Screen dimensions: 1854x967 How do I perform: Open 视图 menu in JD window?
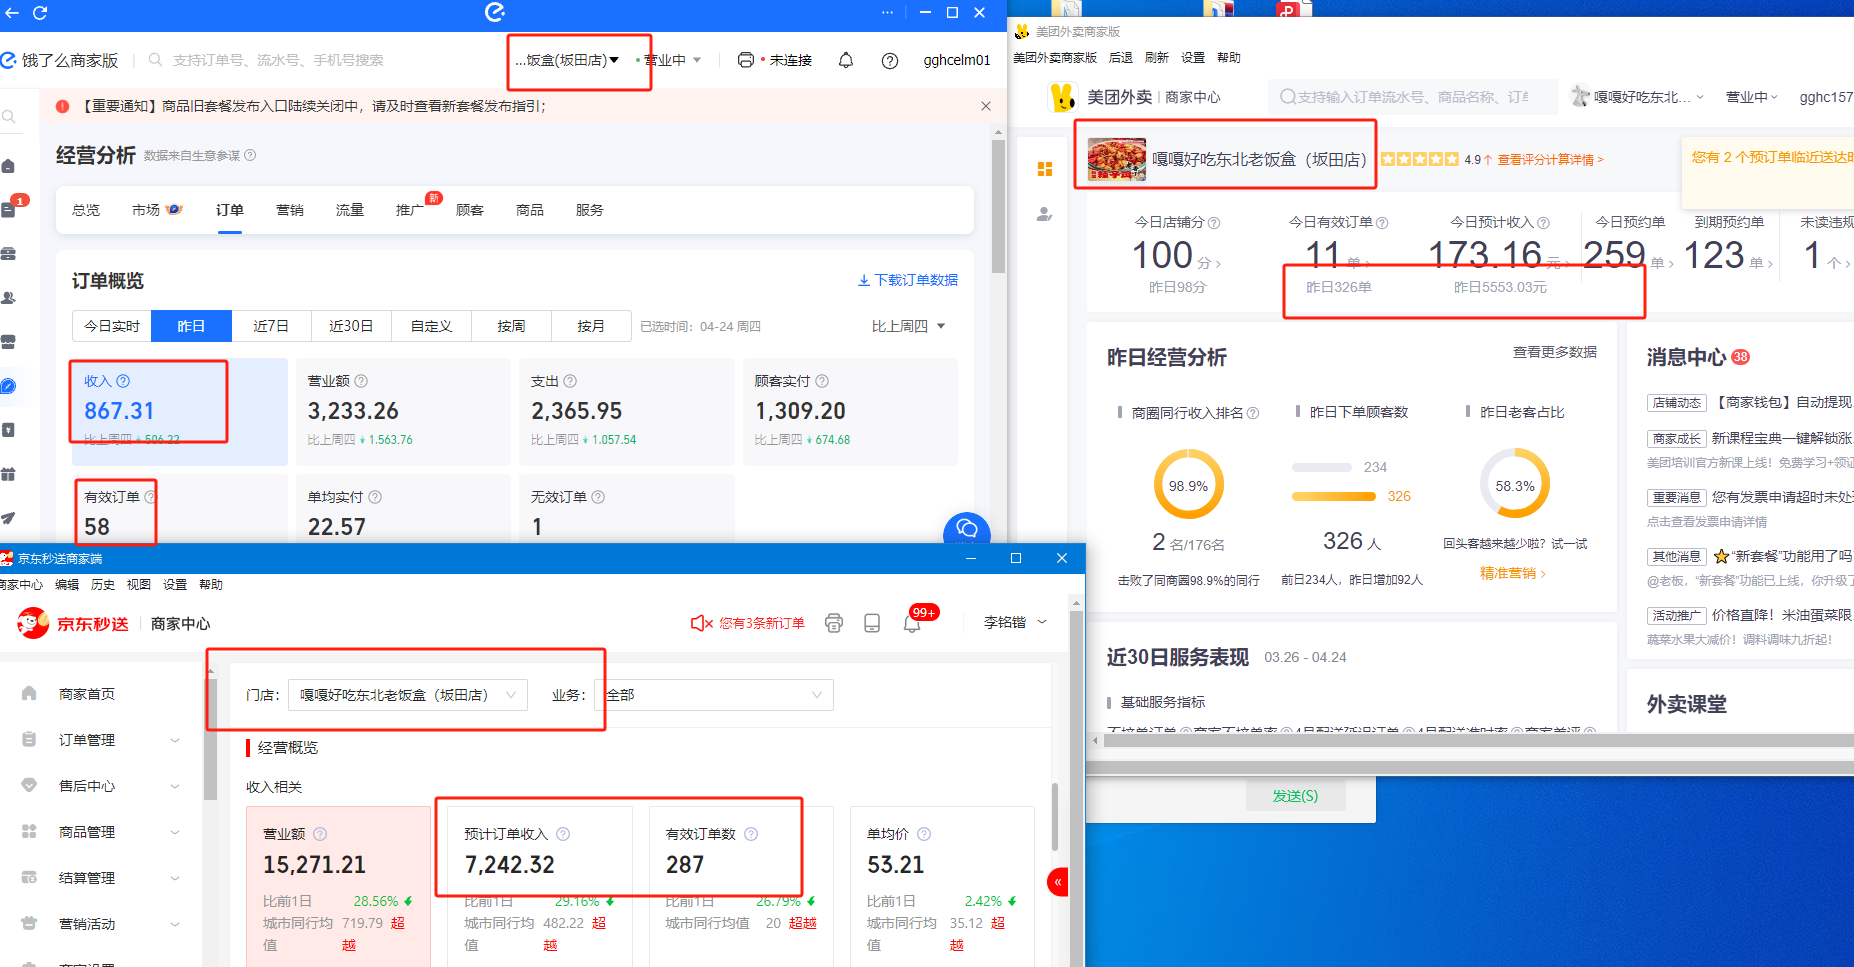[x=139, y=585]
